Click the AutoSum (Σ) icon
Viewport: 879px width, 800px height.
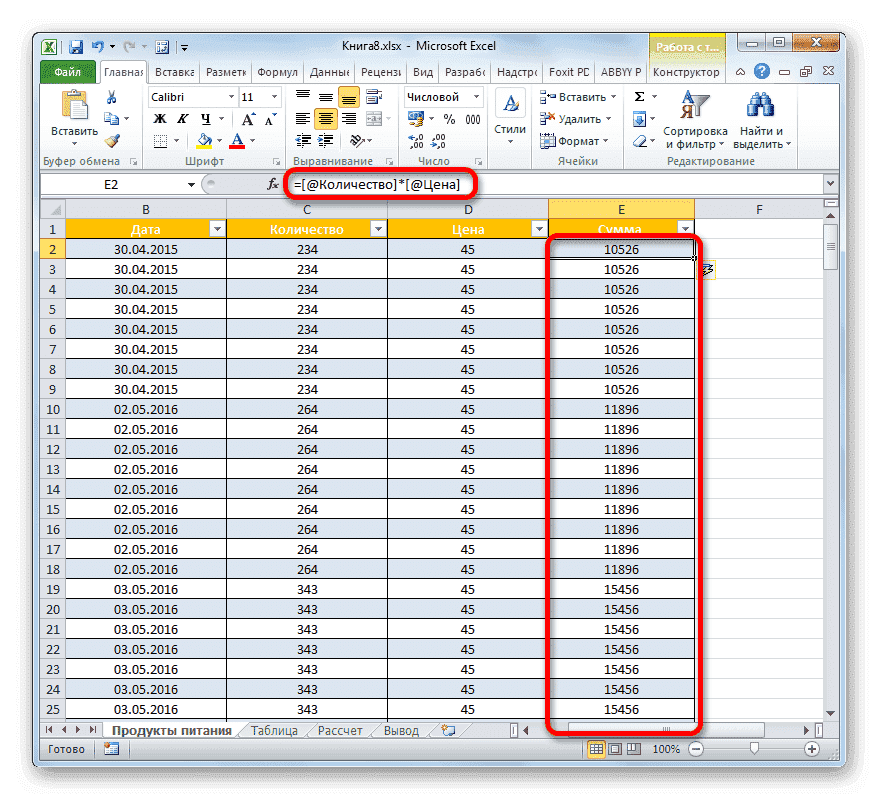pyautogui.click(x=637, y=96)
